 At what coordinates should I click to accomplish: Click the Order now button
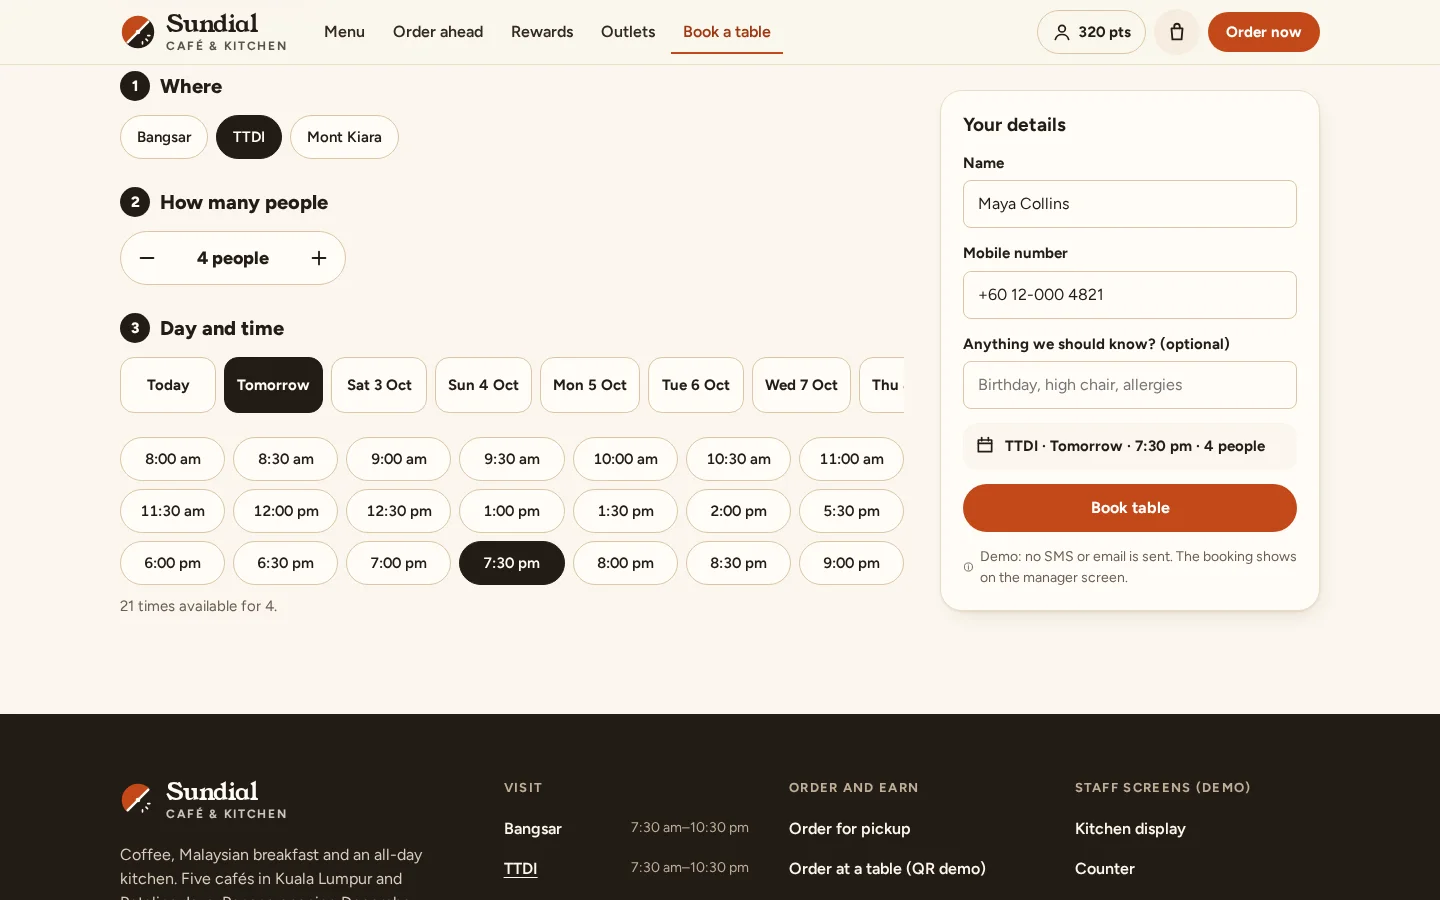click(x=1264, y=32)
